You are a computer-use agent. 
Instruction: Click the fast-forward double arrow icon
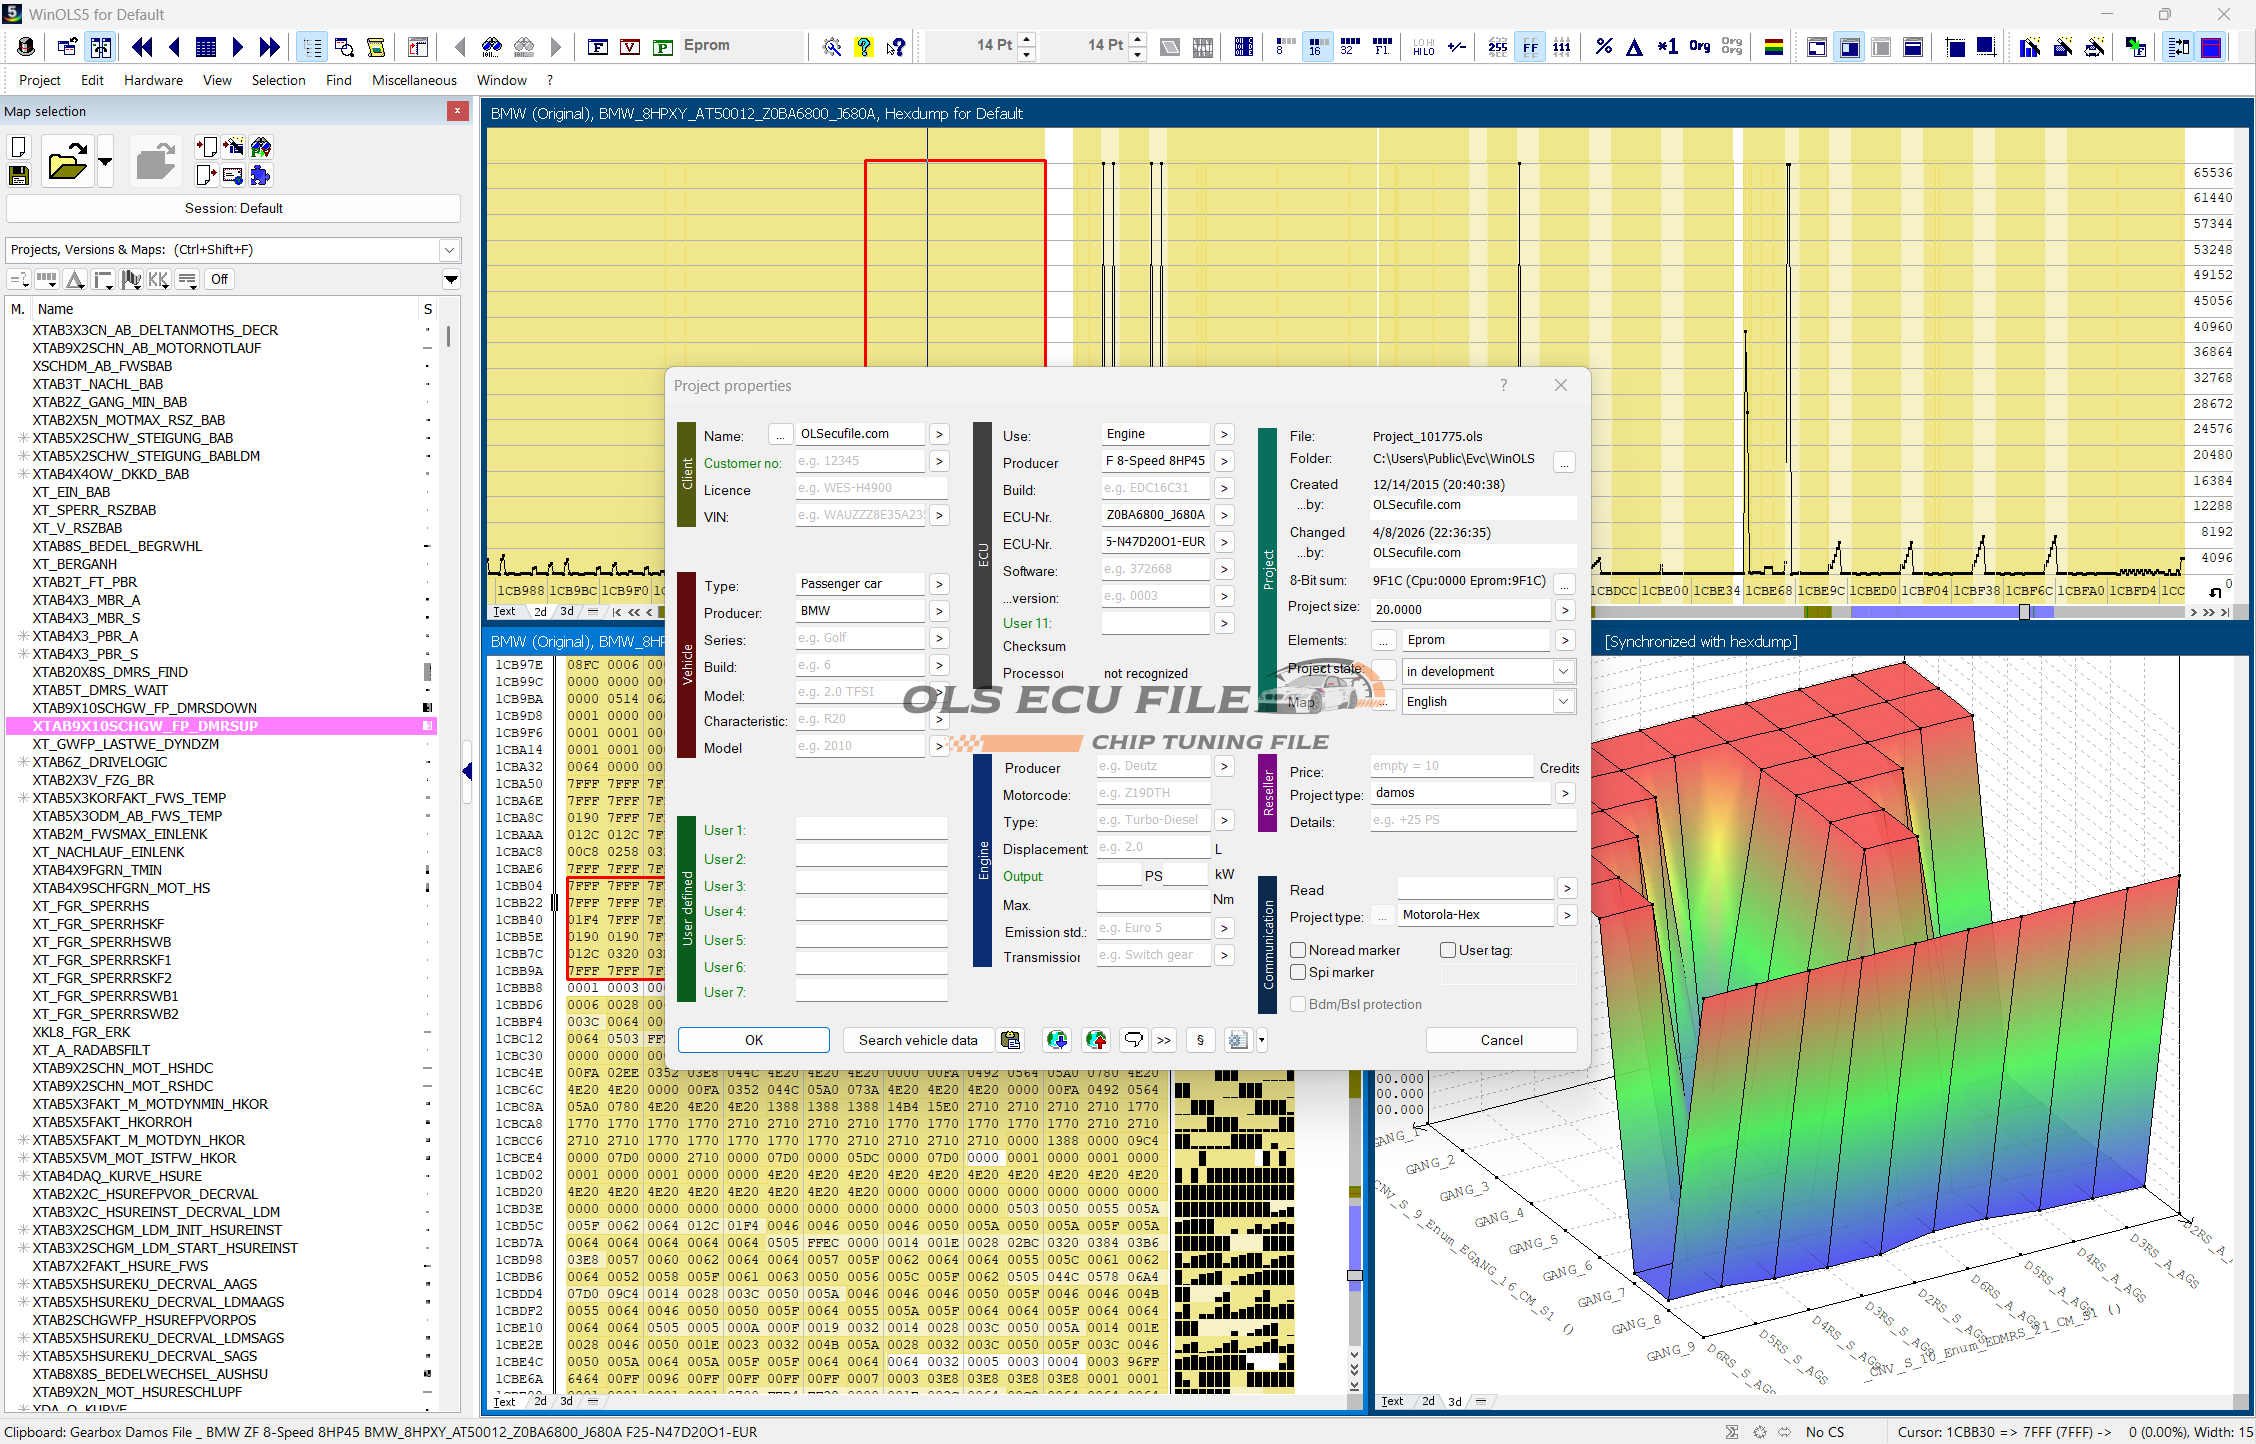(x=269, y=47)
